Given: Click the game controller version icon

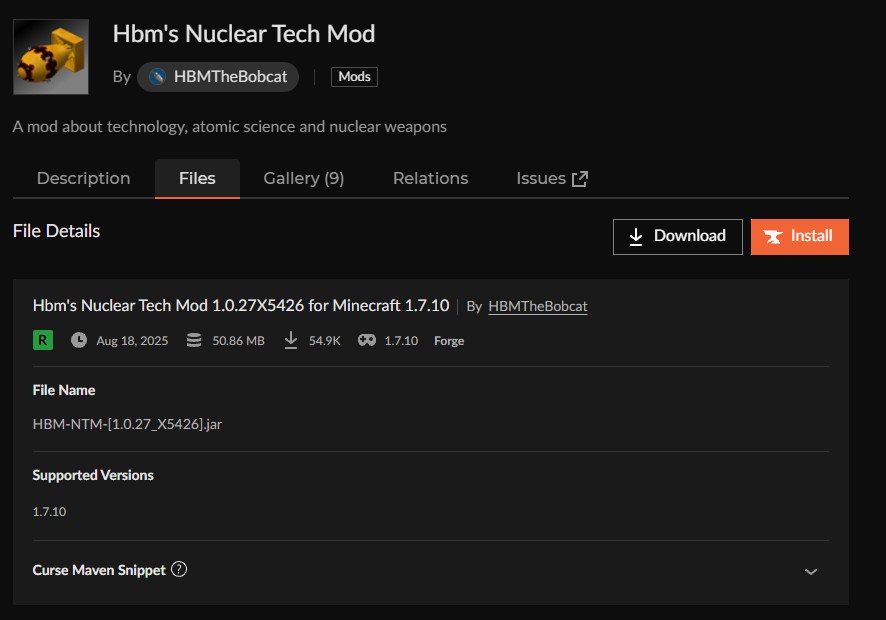Looking at the screenshot, I should 367,340.
